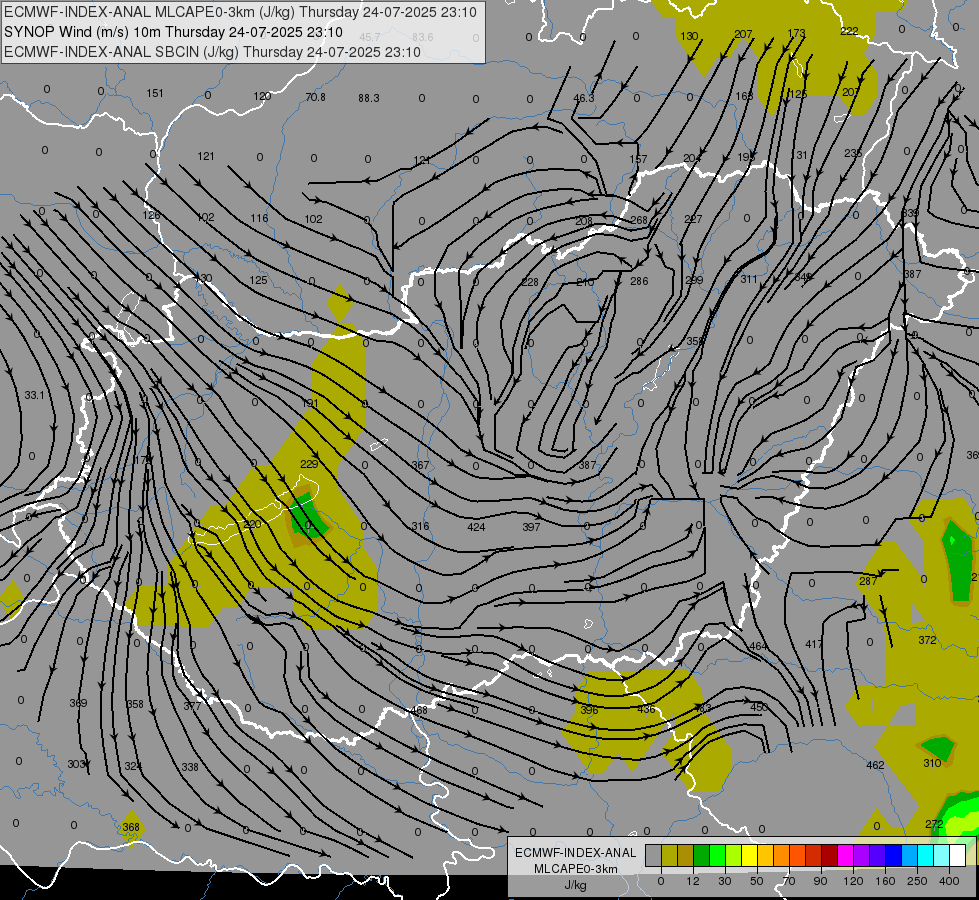Click the map value 191
This screenshot has width=979, height=900.
pyautogui.click(x=310, y=403)
